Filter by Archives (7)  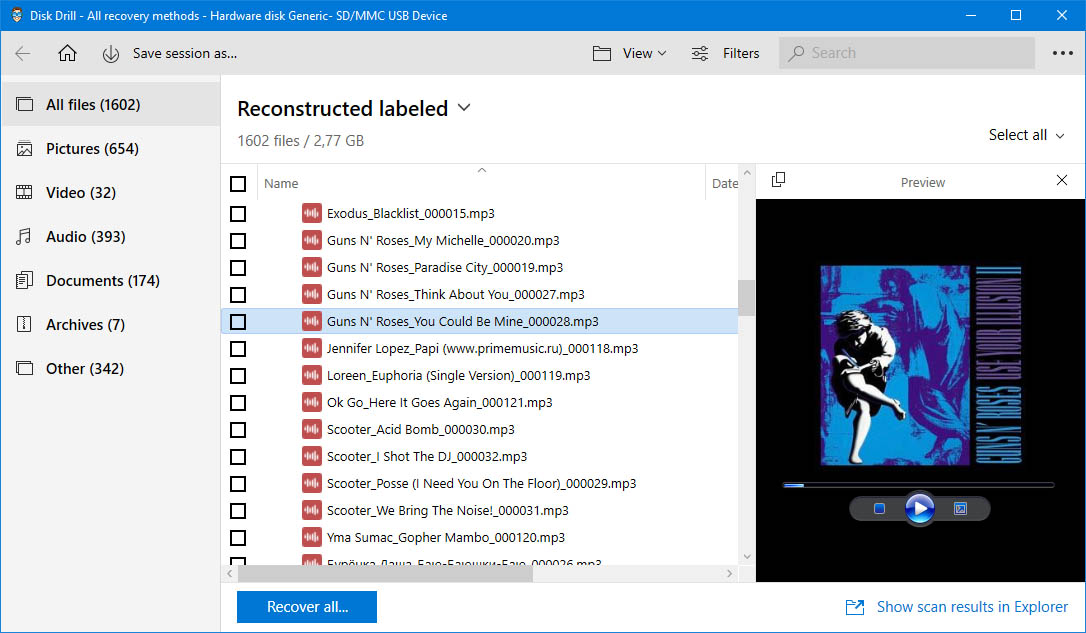coord(111,324)
